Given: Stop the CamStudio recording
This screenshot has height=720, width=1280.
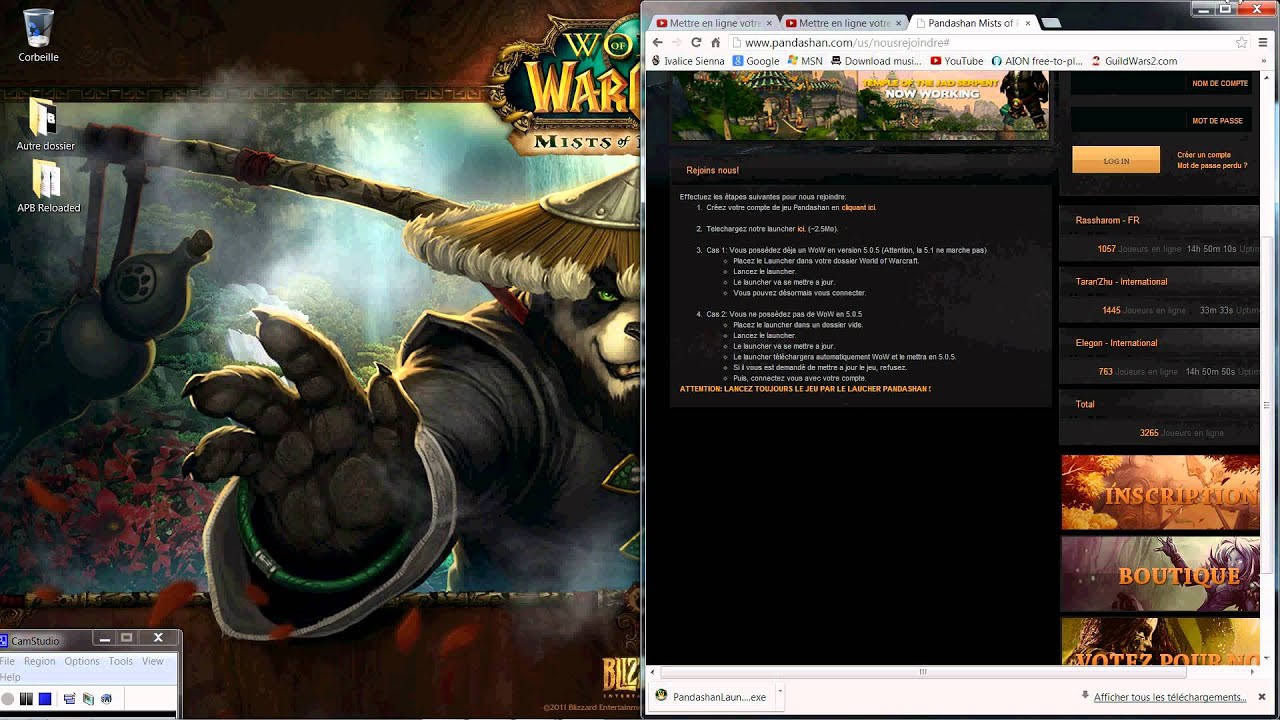Looking at the screenshot, I should [x=45, y=699].
